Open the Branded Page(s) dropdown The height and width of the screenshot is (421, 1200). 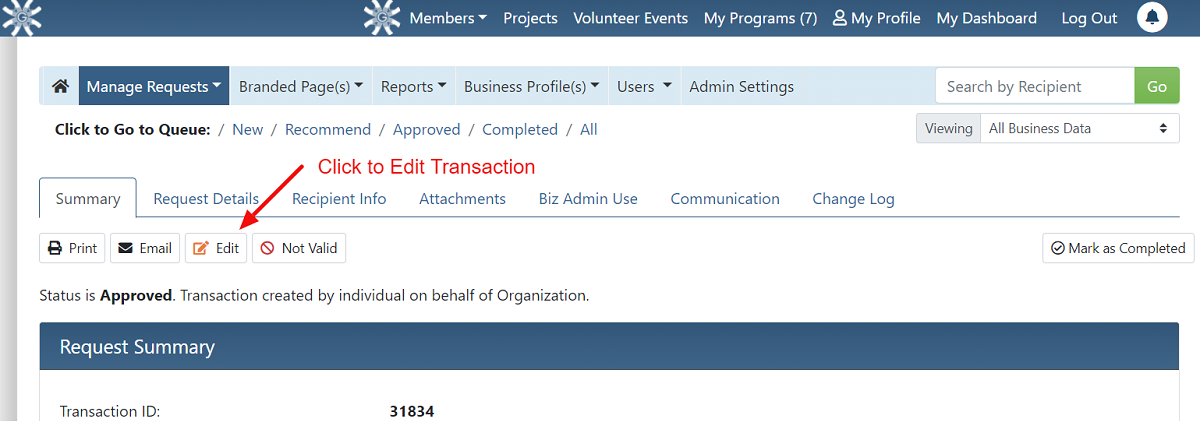(x=300, y=86)
